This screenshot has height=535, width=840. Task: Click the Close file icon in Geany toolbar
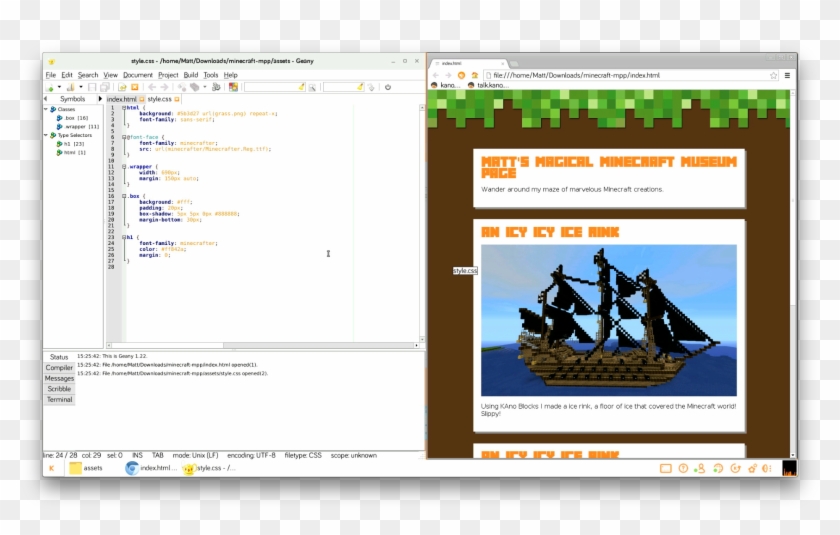point(134,87)
